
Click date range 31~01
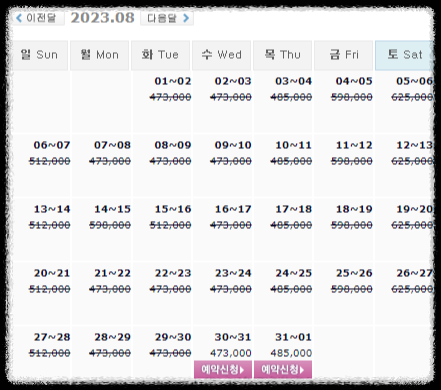point(294,337)
